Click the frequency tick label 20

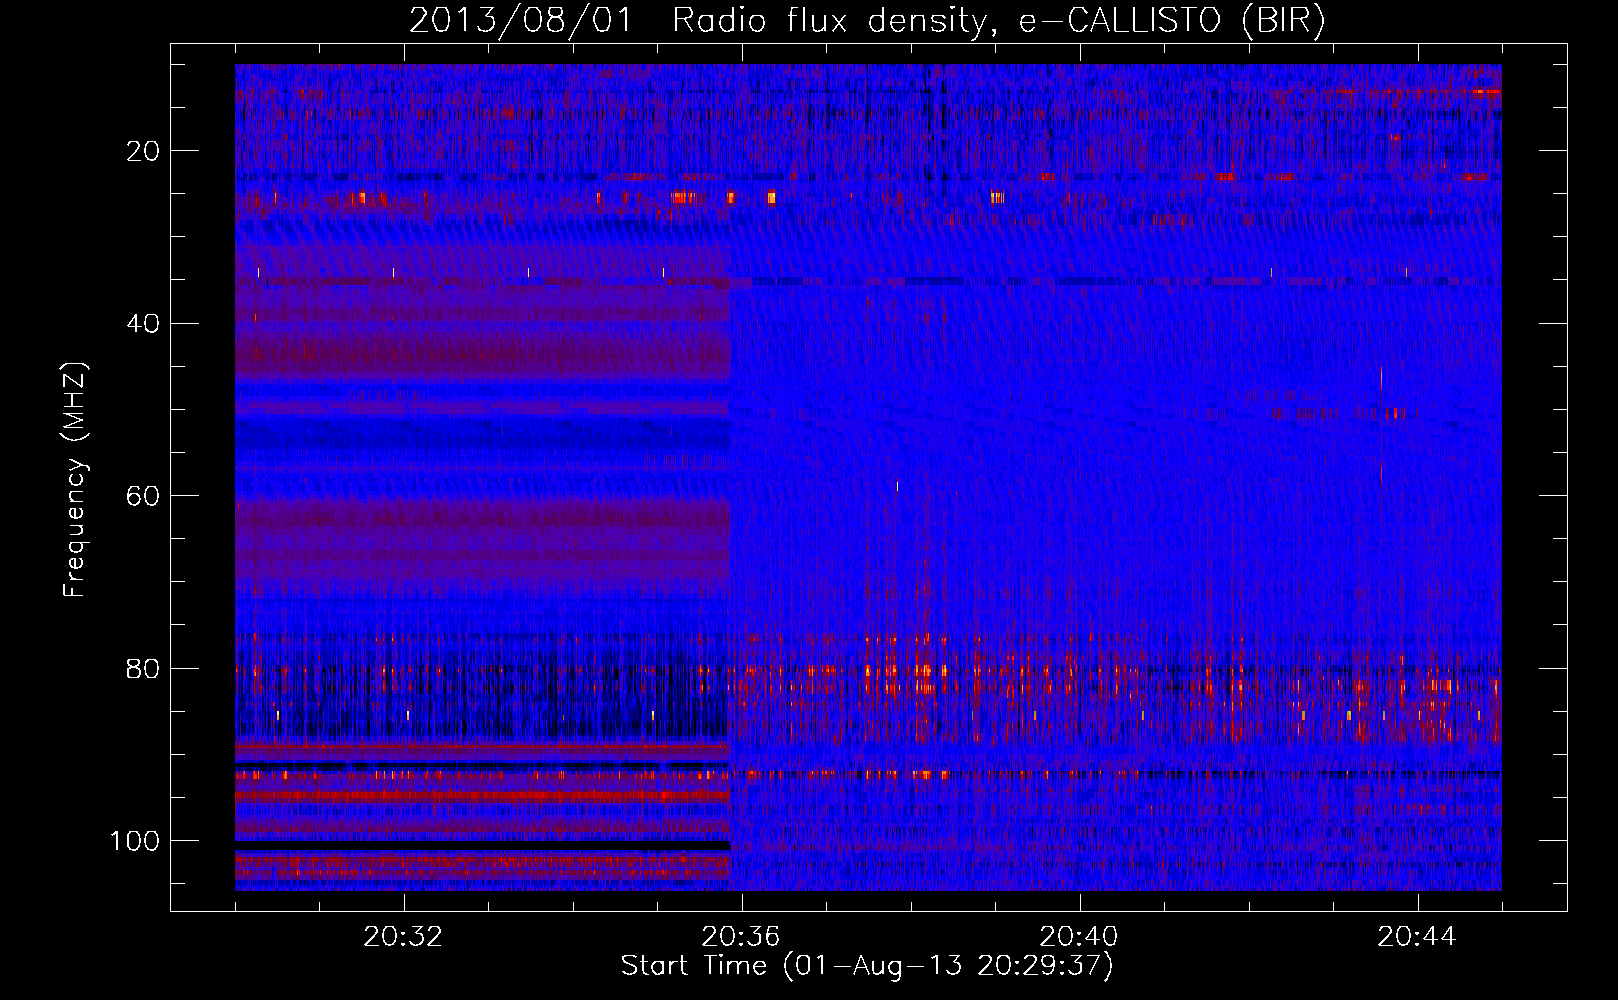click(x=144, y=151)
